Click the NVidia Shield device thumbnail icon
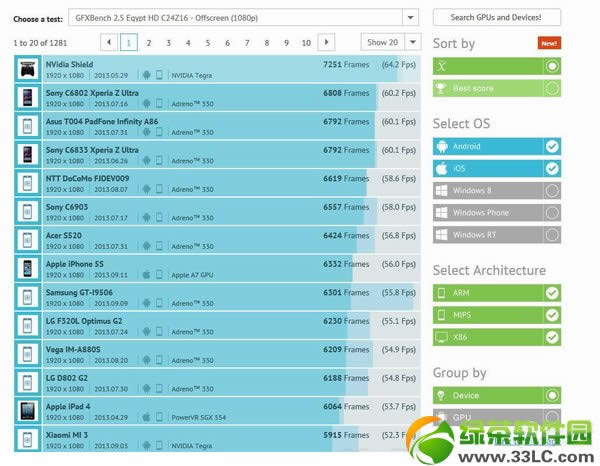The image size is (600, 466). tap(27, 69)
